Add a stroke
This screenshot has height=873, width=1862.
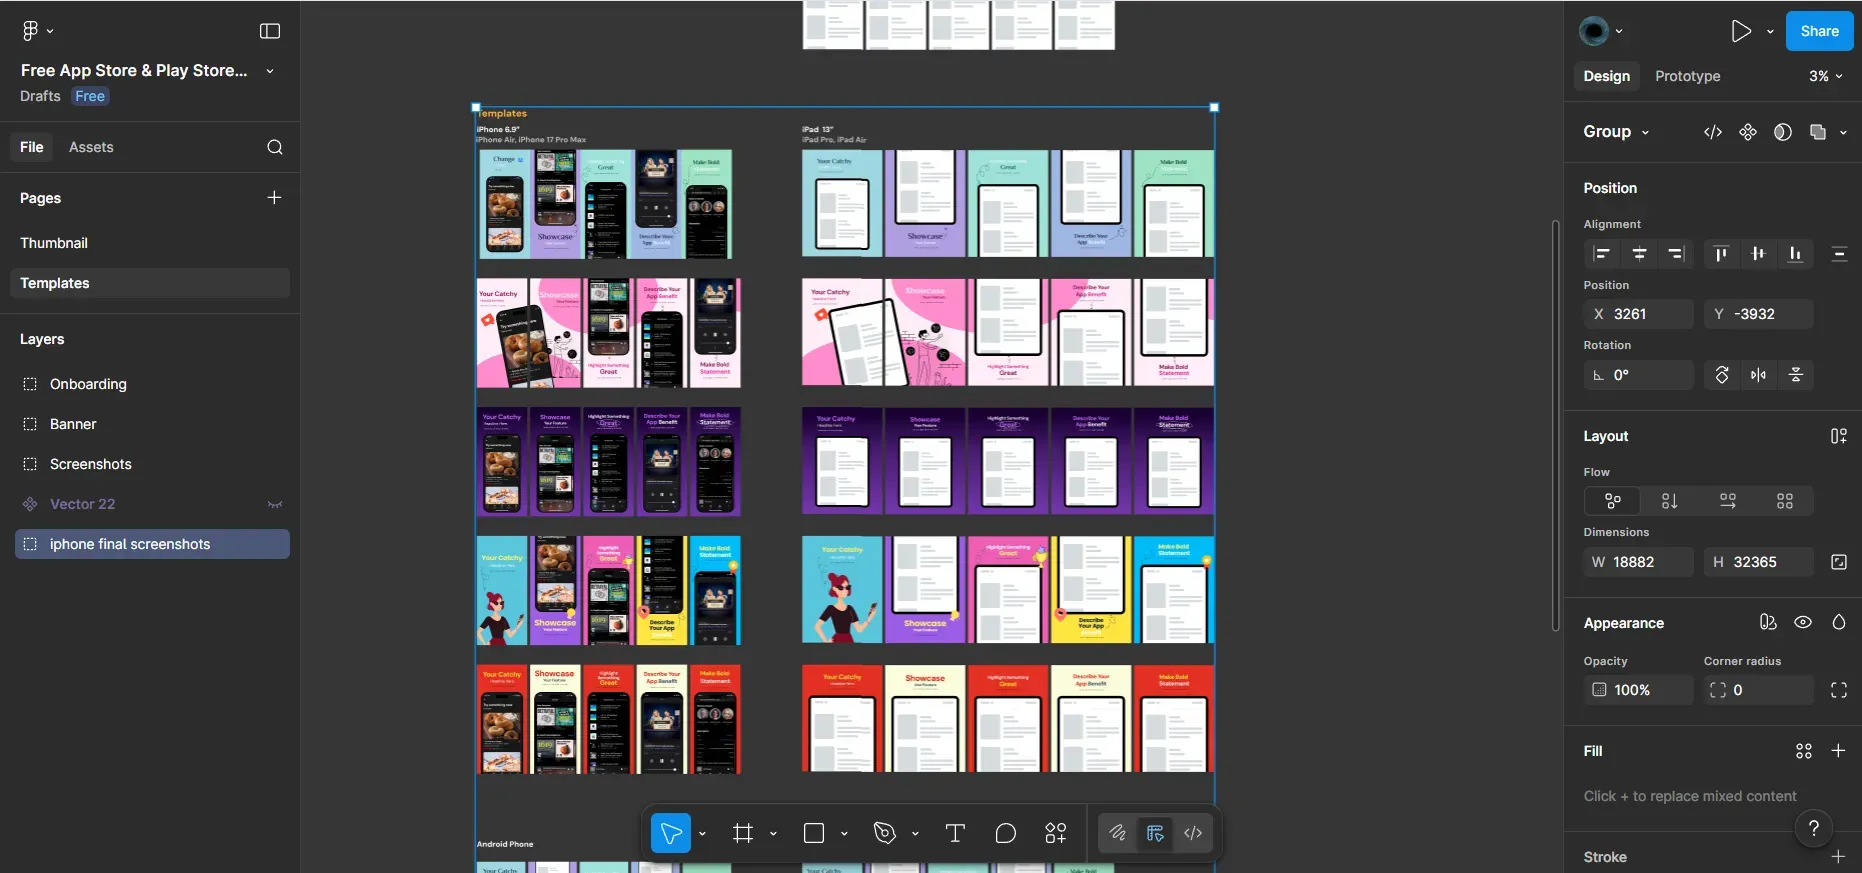coord(1838,857)
